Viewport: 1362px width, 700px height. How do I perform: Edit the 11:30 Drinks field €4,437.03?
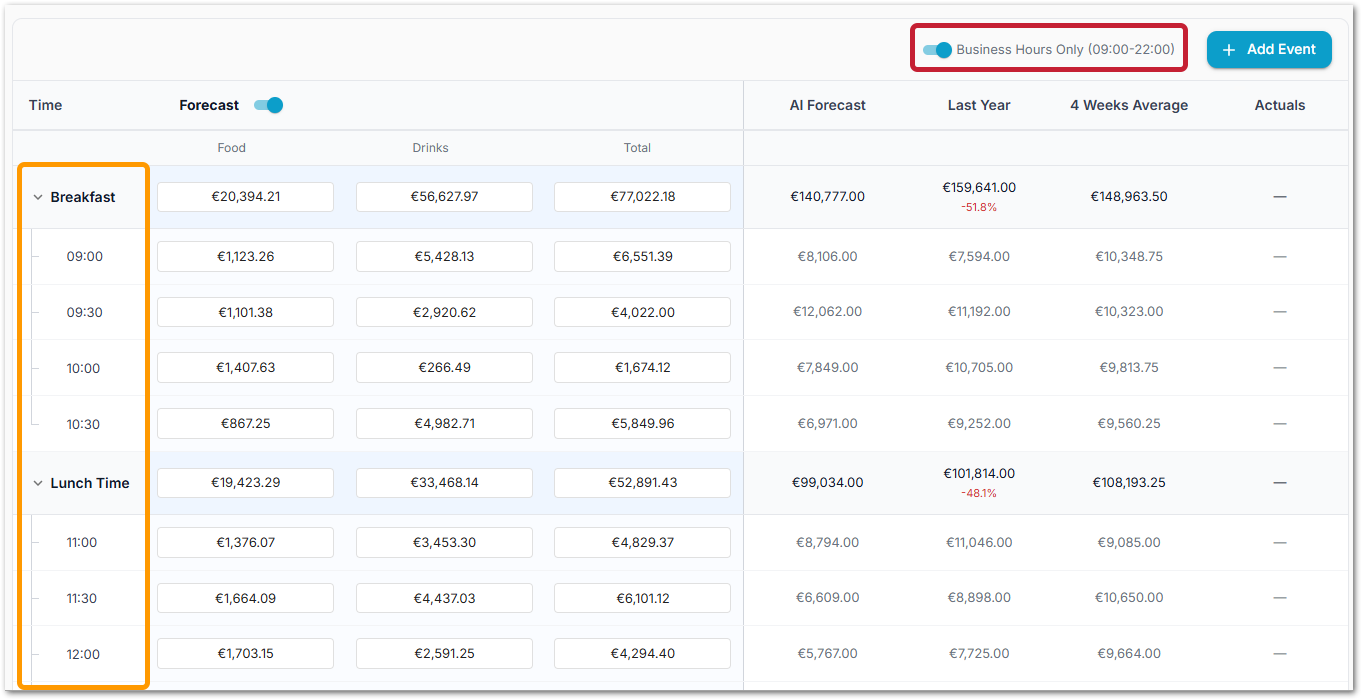point(444,598)
